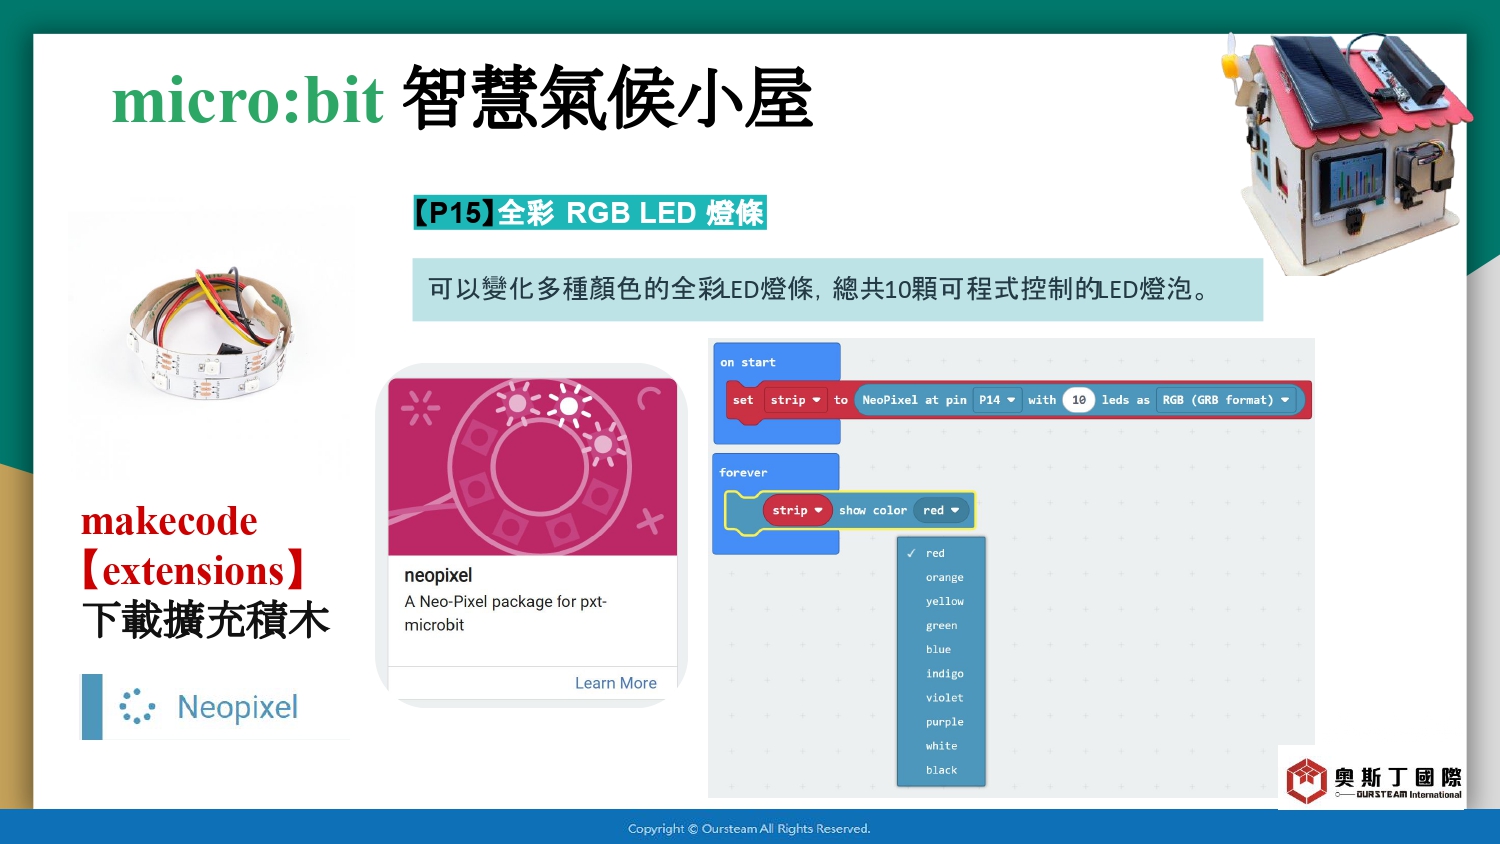Expand the red color dropdown in show color
The width and height of the screenshot is (1500, 844).
(941, 510)
